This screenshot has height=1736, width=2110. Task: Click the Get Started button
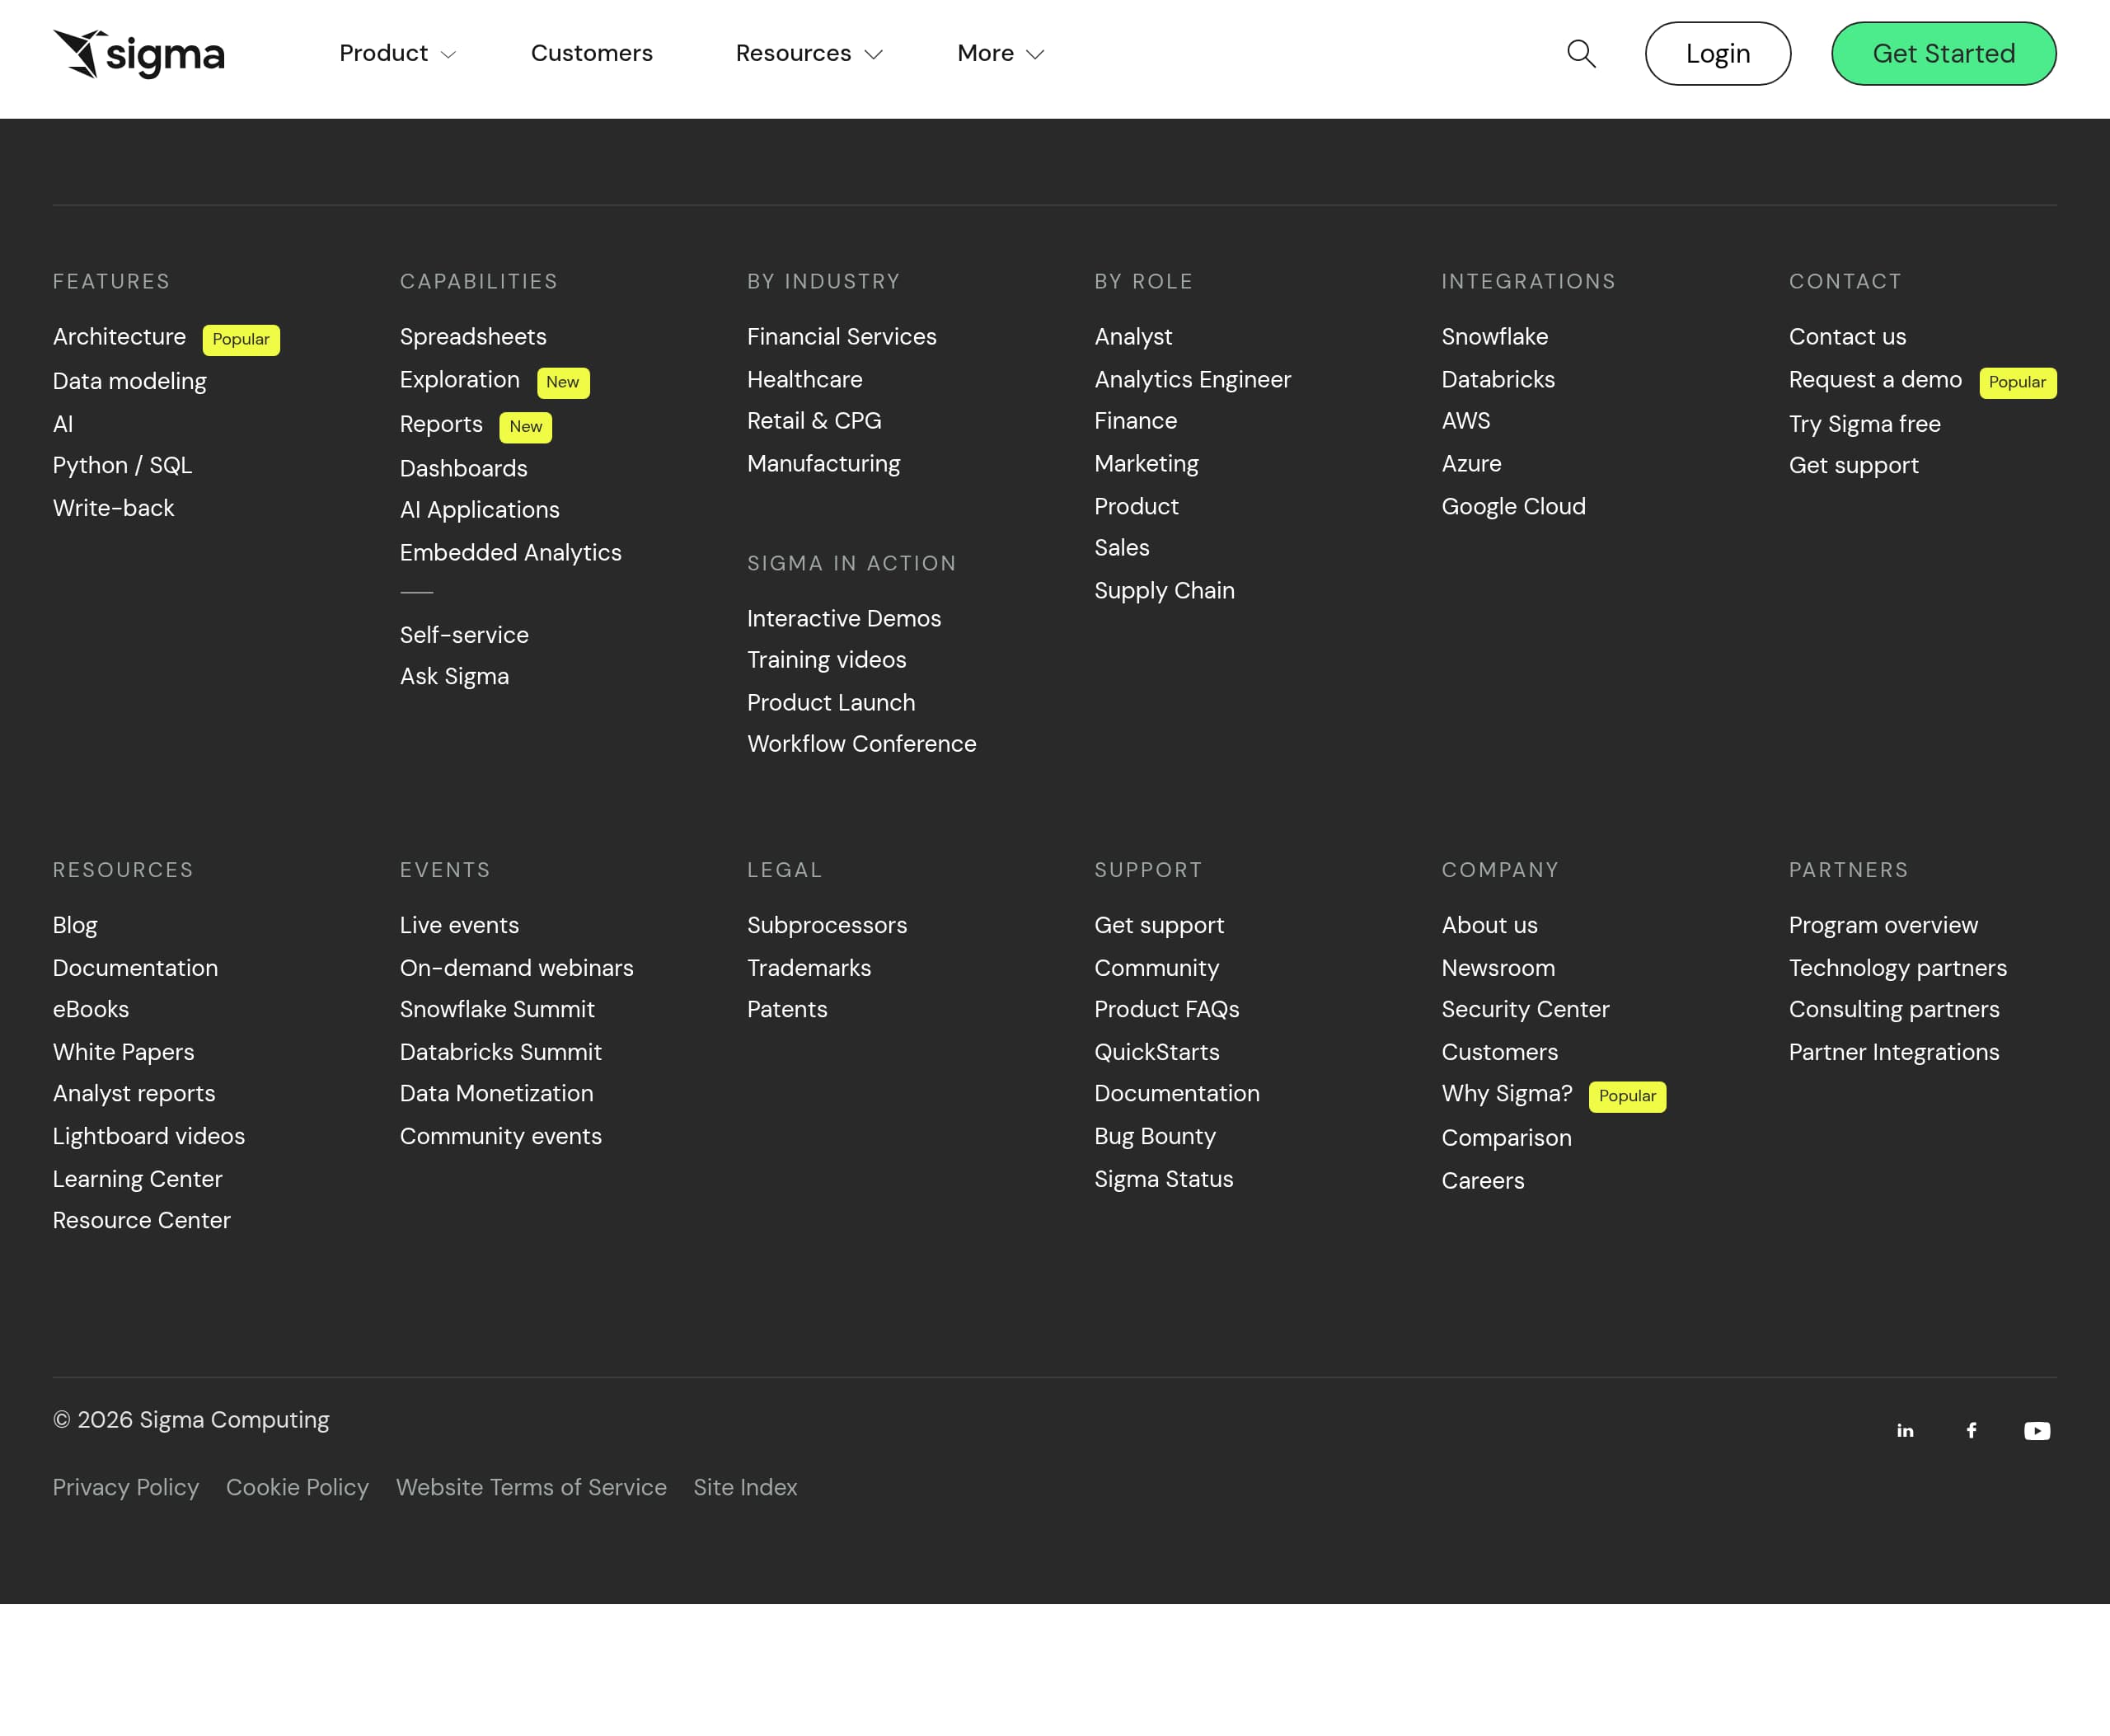pyautogui.click(x=1943, y=53)
